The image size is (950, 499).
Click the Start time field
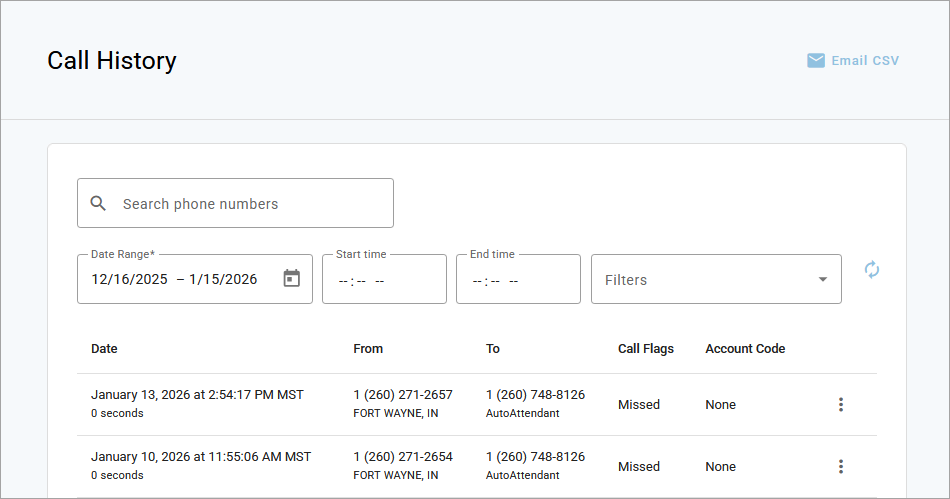[384, 279]
